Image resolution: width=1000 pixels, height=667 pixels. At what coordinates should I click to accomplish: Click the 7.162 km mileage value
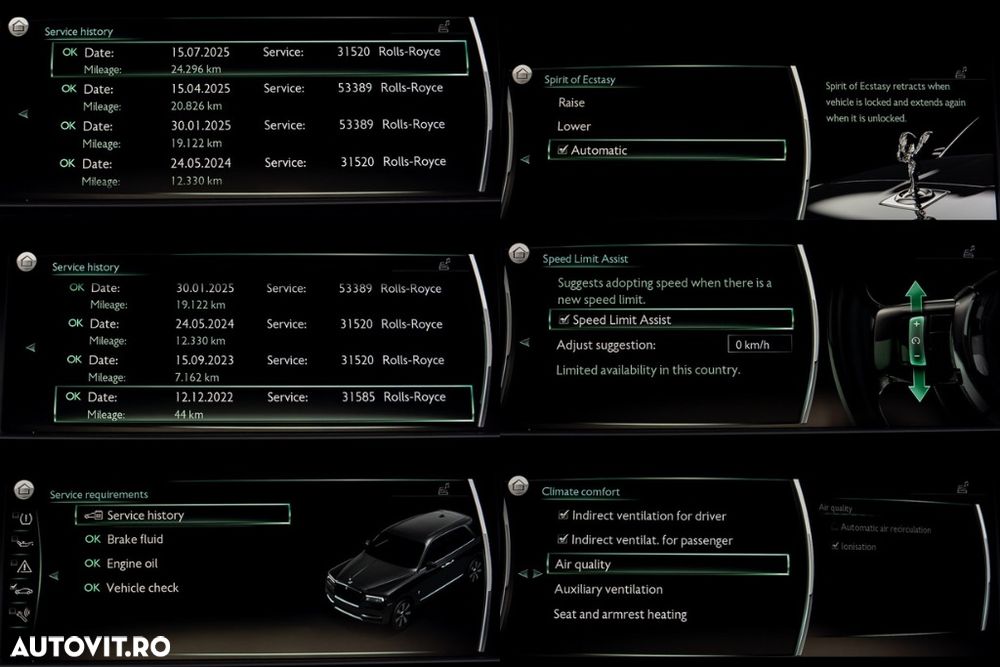197,377
